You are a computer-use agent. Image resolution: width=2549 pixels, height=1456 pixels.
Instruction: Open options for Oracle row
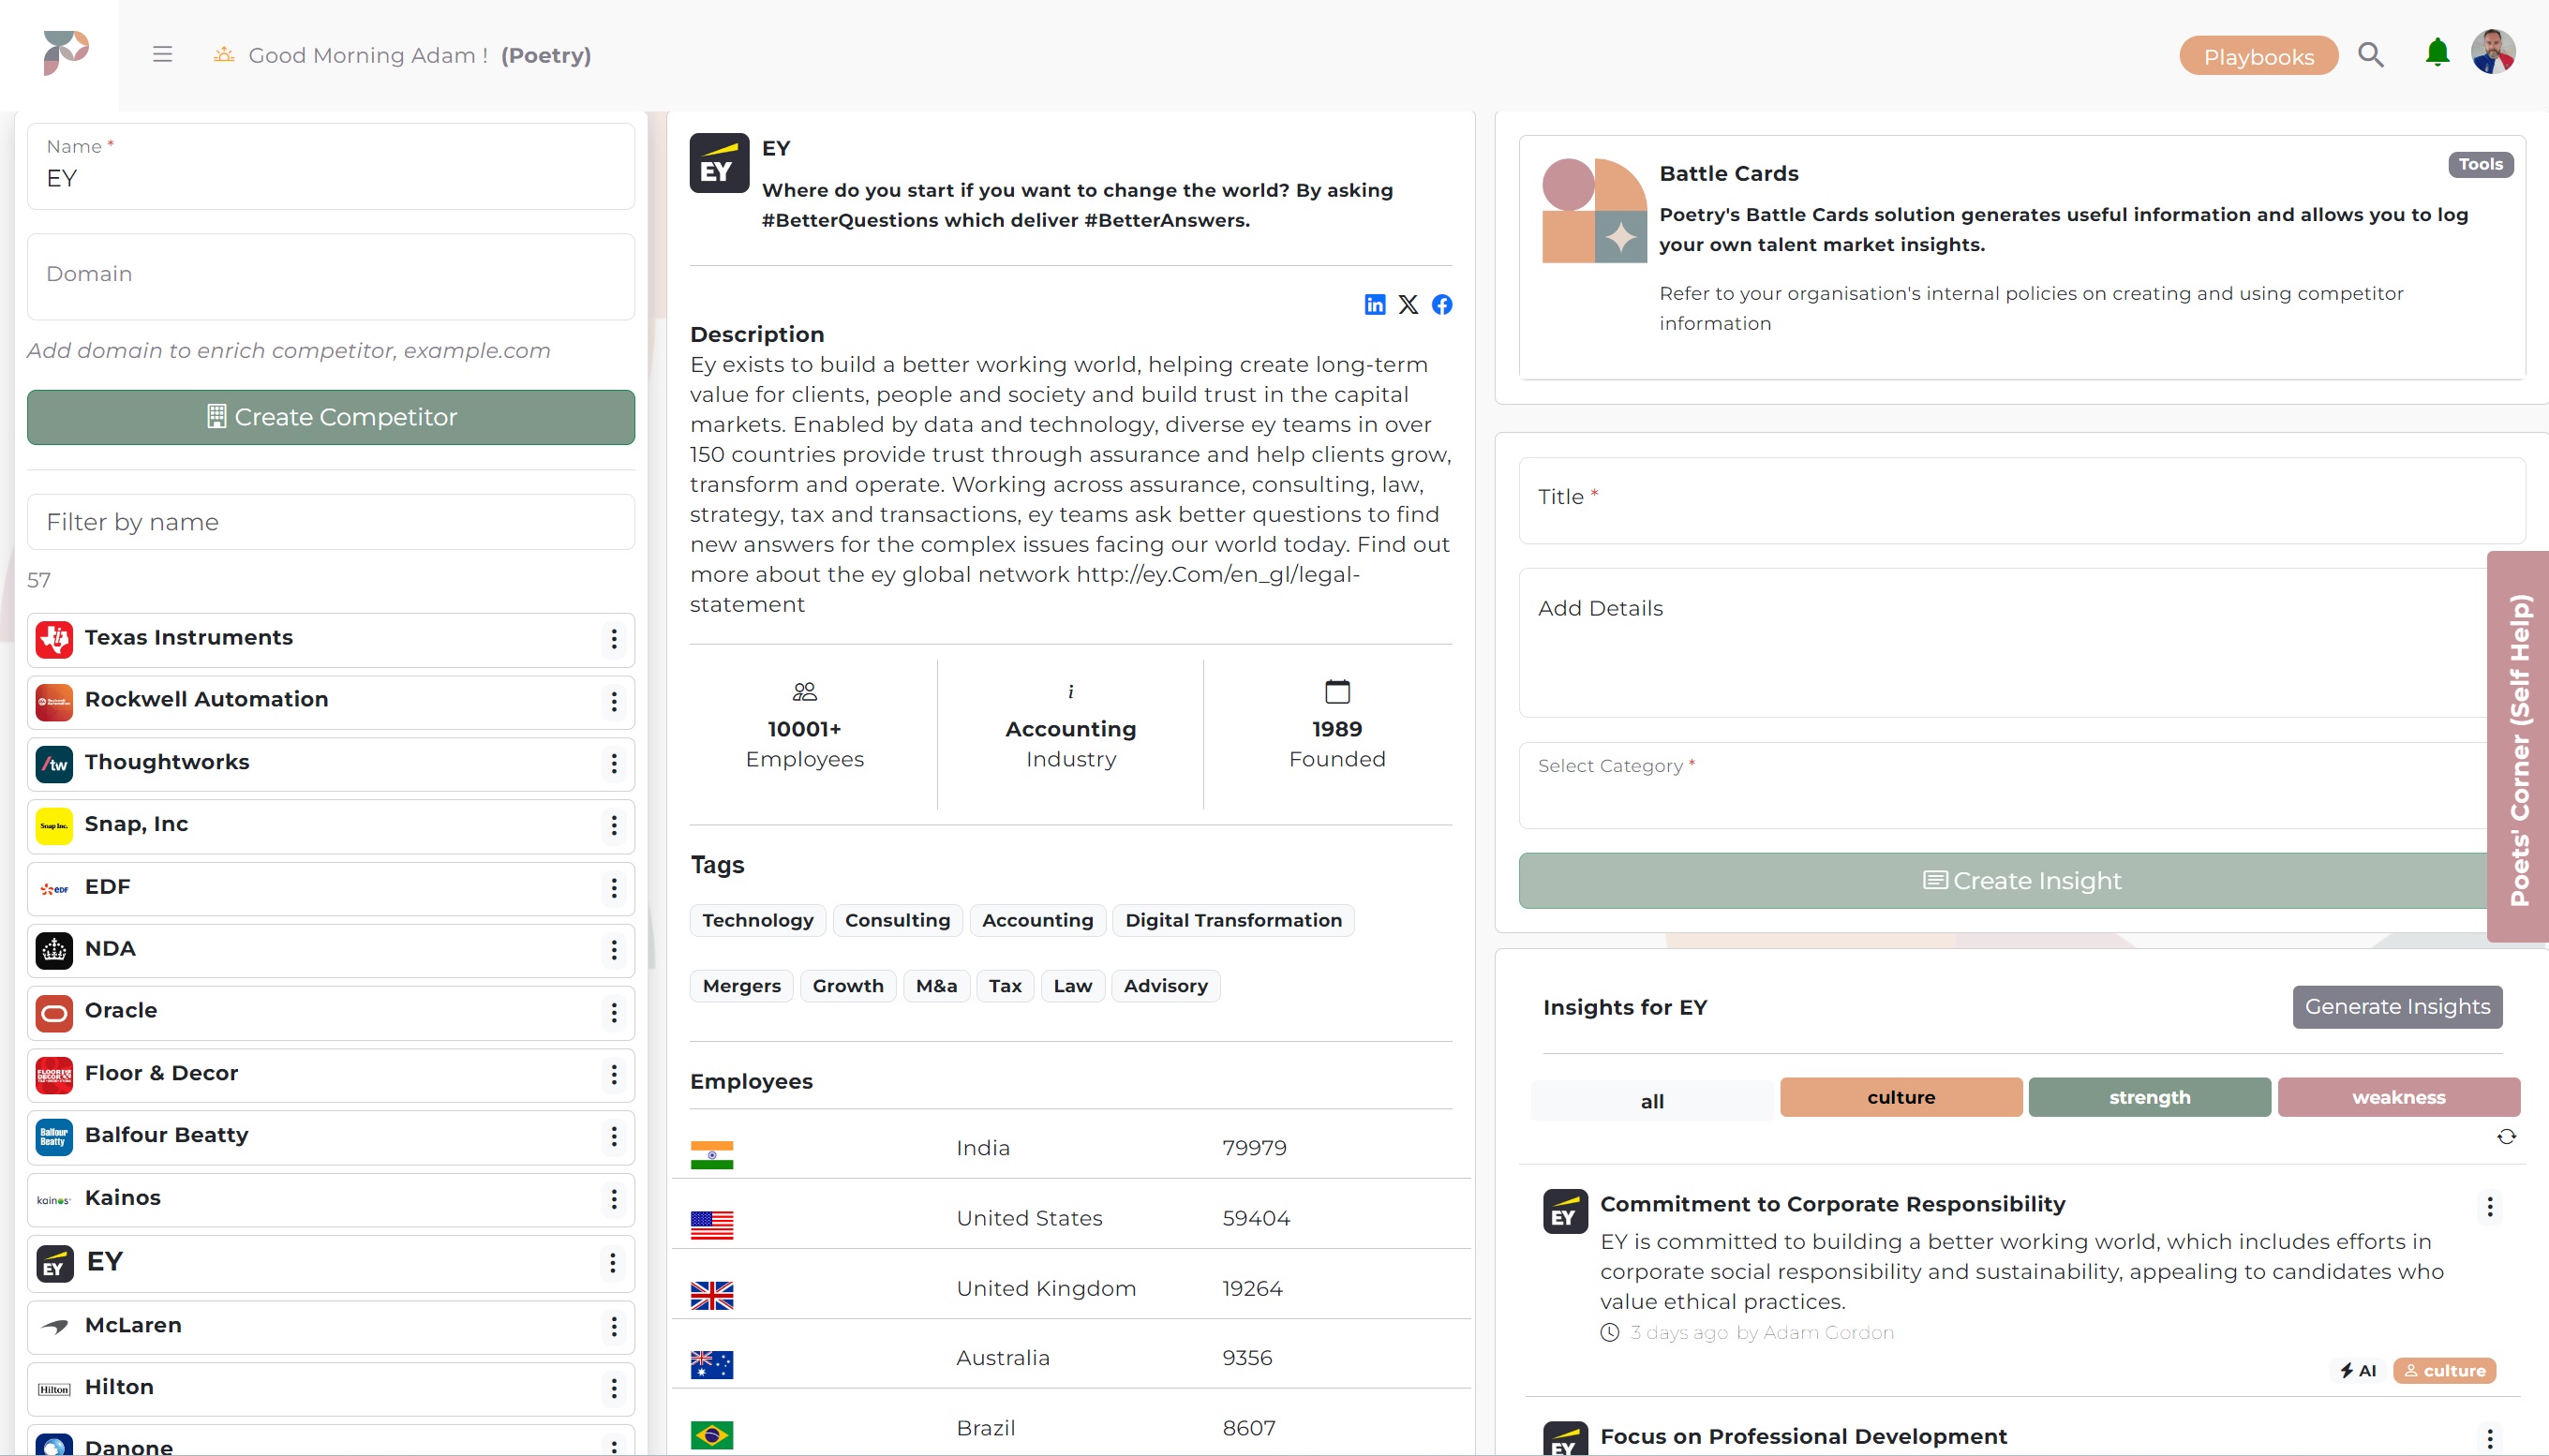tap(613, 1013)
